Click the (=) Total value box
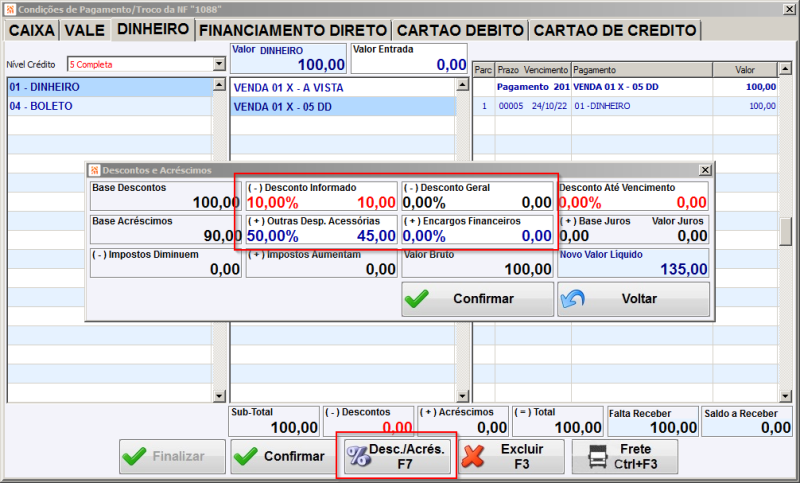 (558, 421)
